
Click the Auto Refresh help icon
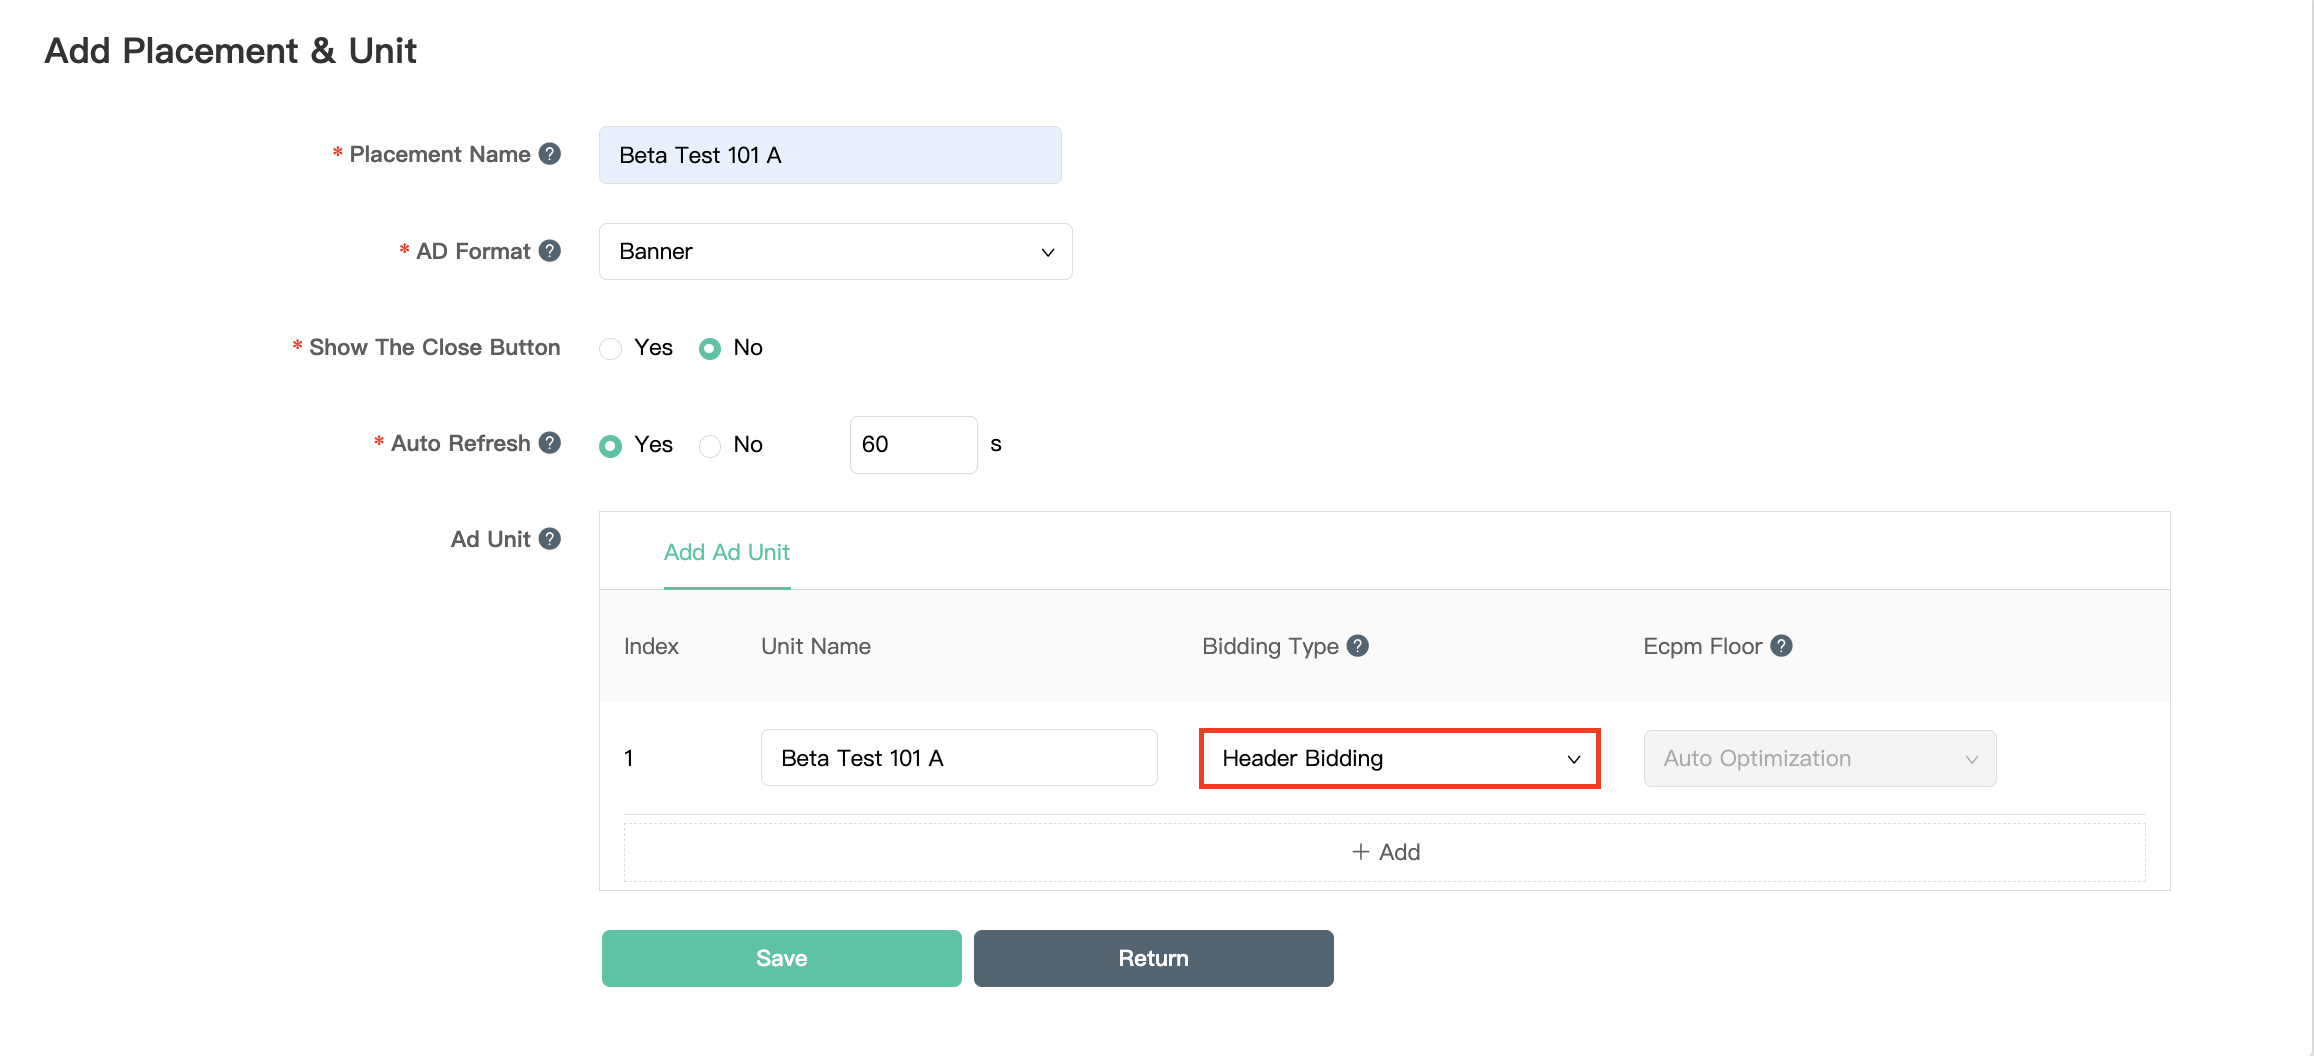(x=550, y=443)
